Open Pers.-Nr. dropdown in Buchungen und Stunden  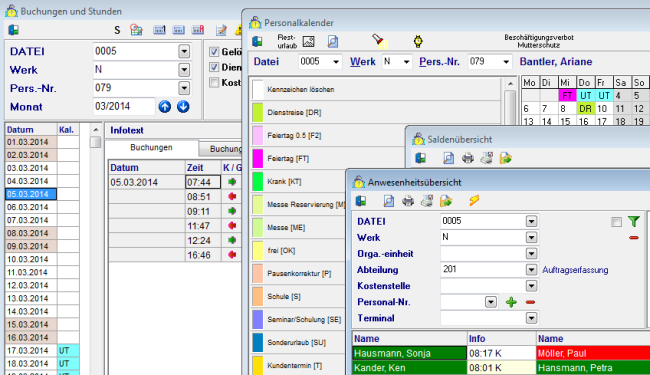(184, 88)
